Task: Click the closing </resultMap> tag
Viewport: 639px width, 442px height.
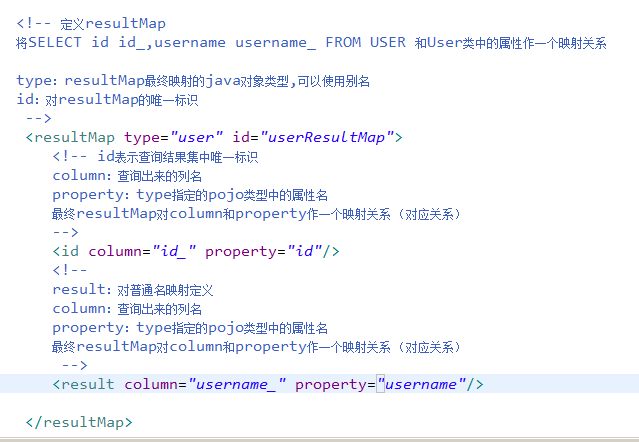Action: pos(79,422)
